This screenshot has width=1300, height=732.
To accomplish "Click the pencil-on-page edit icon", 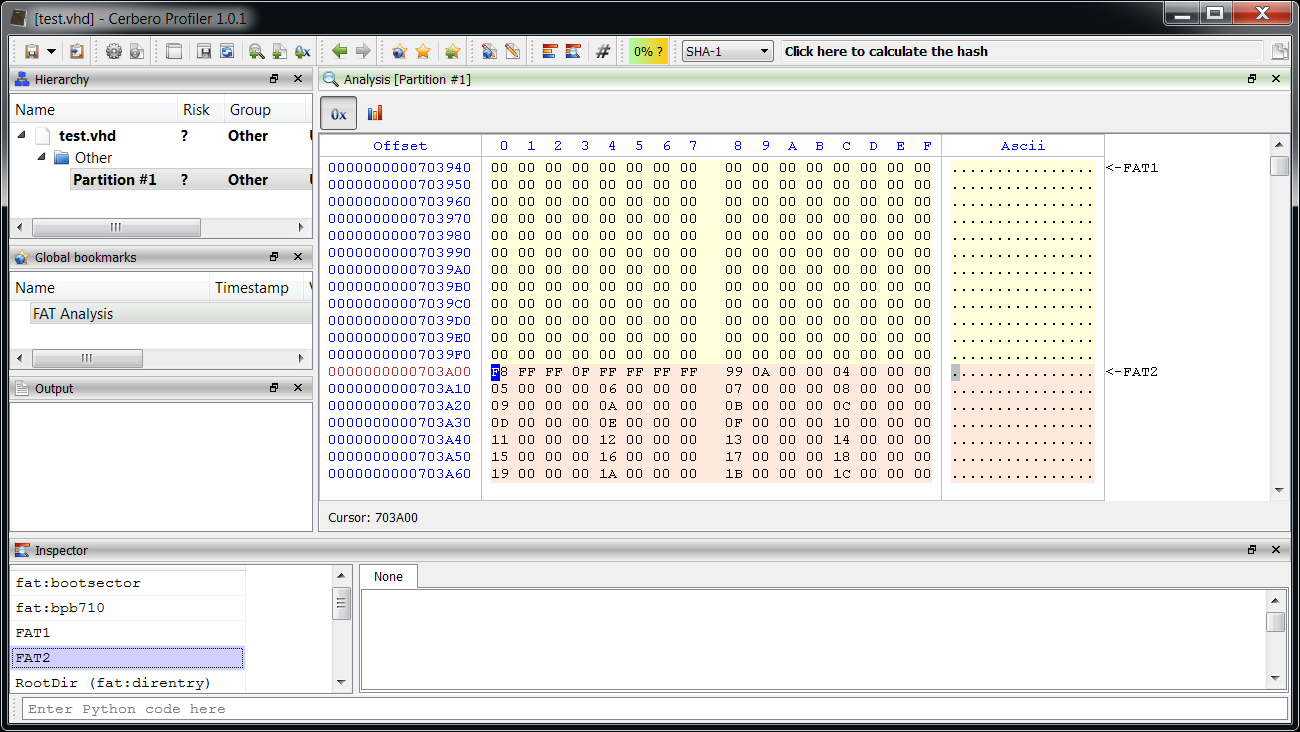I will point(512,51).
